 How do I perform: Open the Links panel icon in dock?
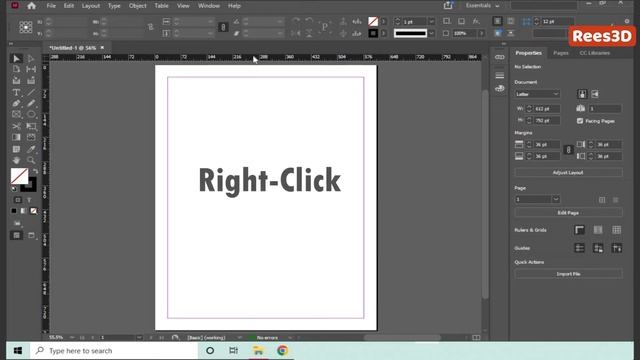(500, 57)
